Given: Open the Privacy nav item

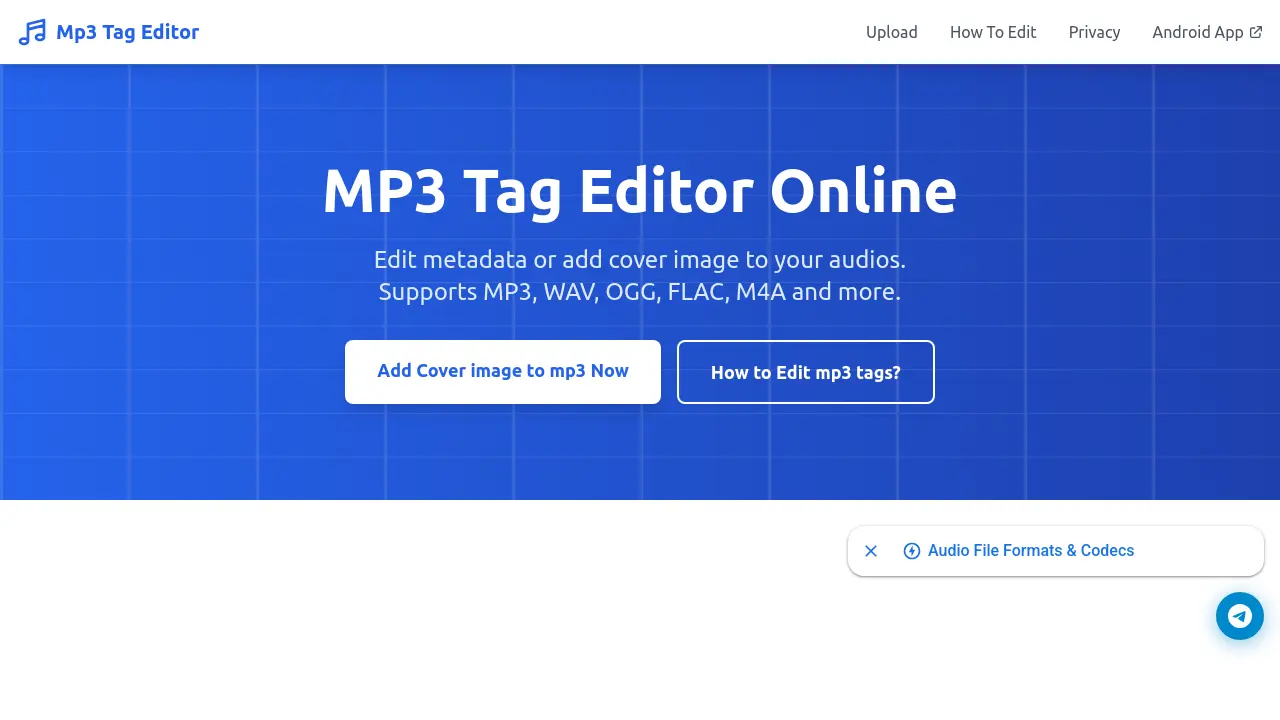Looking at the screenshot, I should (1094, 32).
